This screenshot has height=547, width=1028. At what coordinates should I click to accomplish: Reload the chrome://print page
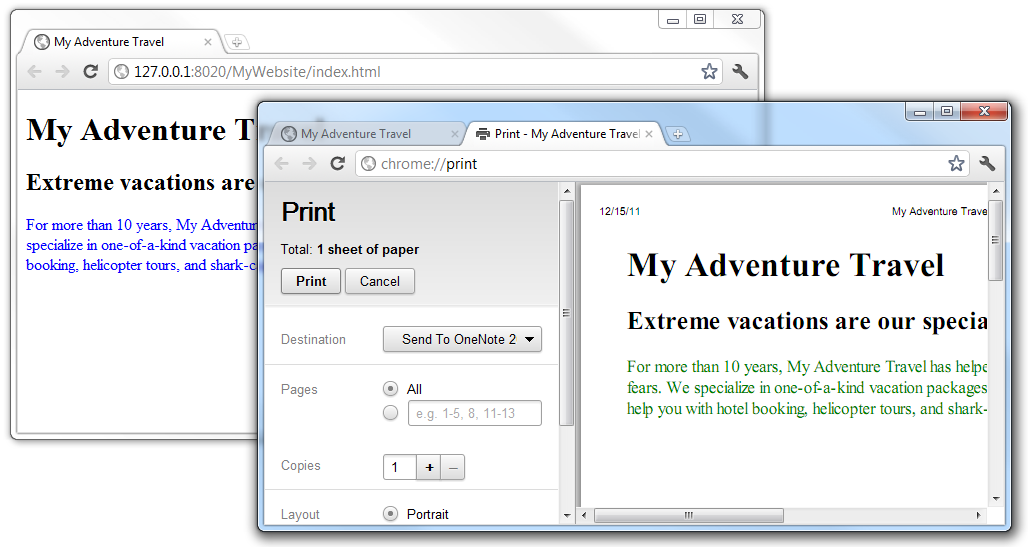coord(338,163)
